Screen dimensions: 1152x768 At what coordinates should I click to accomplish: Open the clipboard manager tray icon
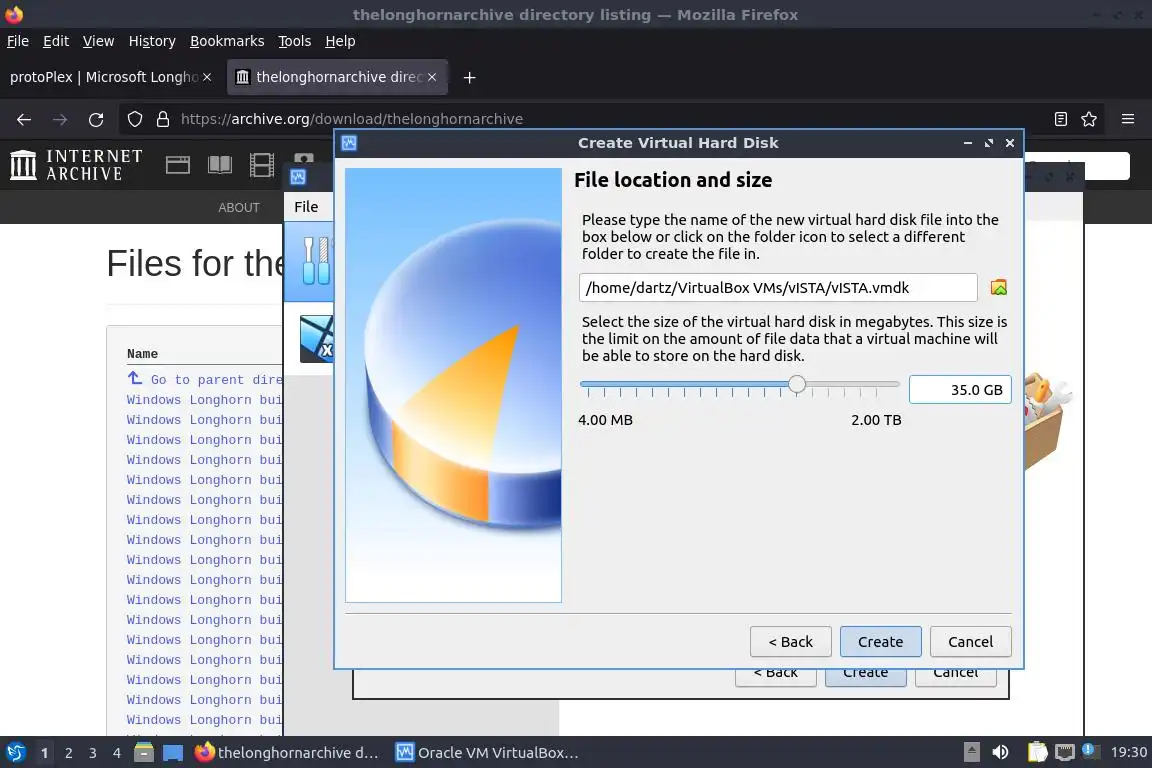point(1037,752)
